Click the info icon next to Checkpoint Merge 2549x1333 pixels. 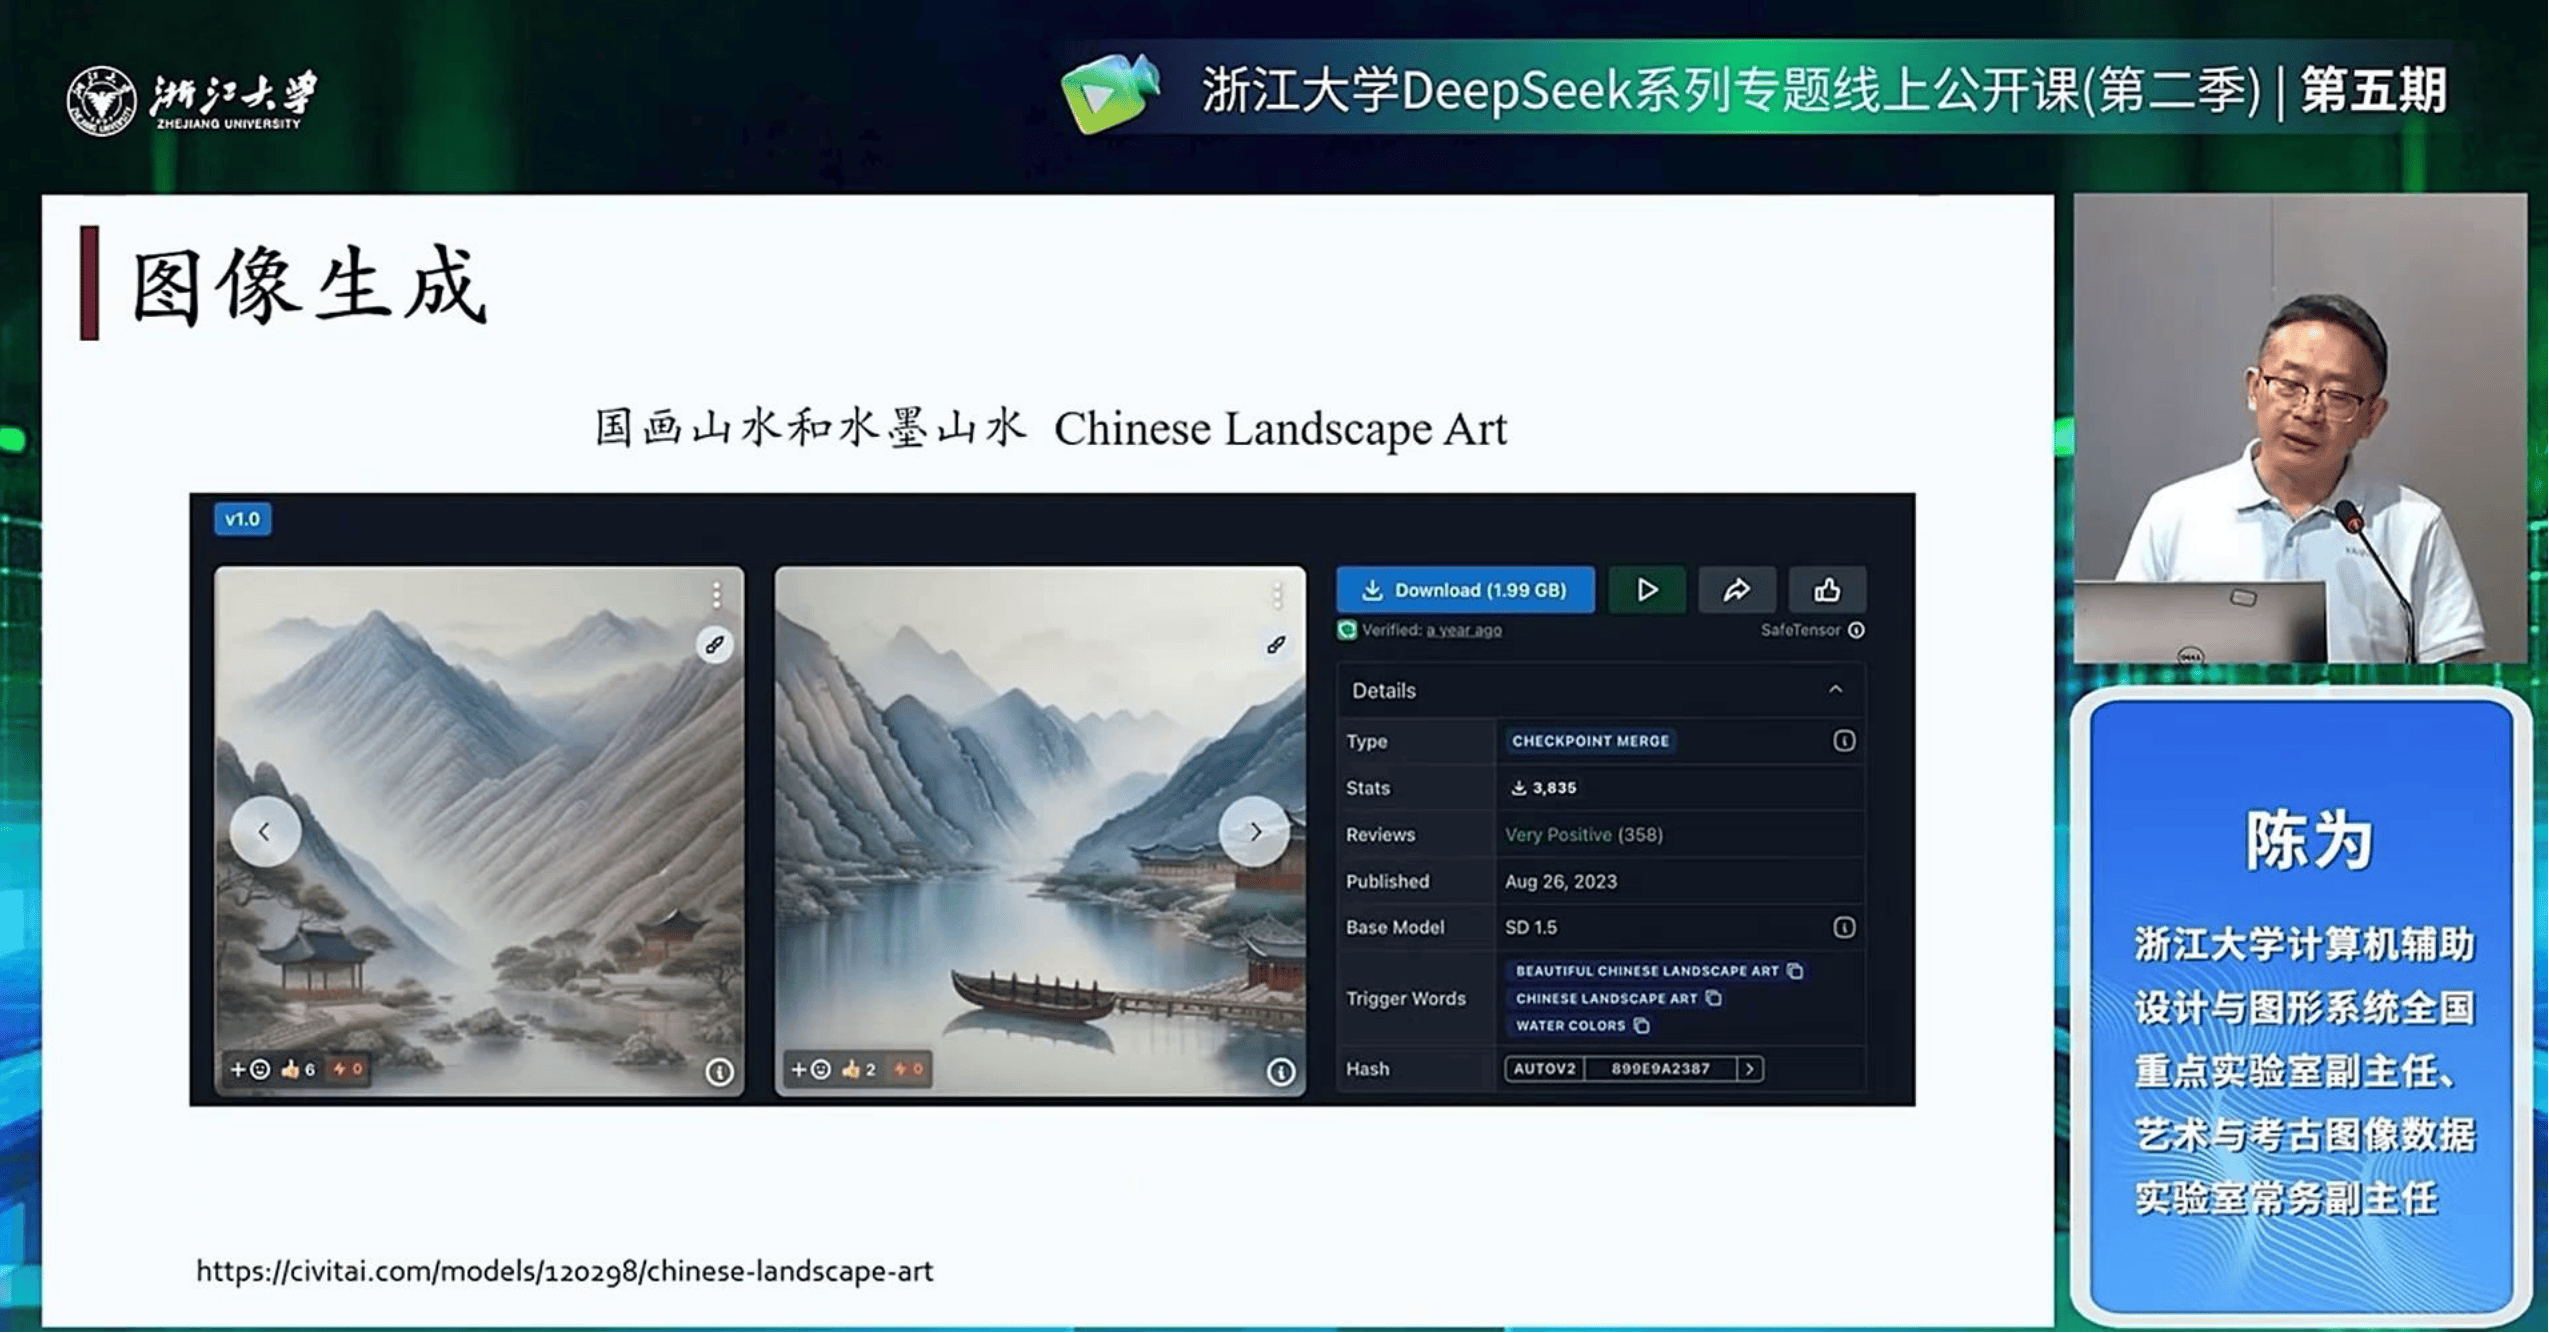[1843, 741]
